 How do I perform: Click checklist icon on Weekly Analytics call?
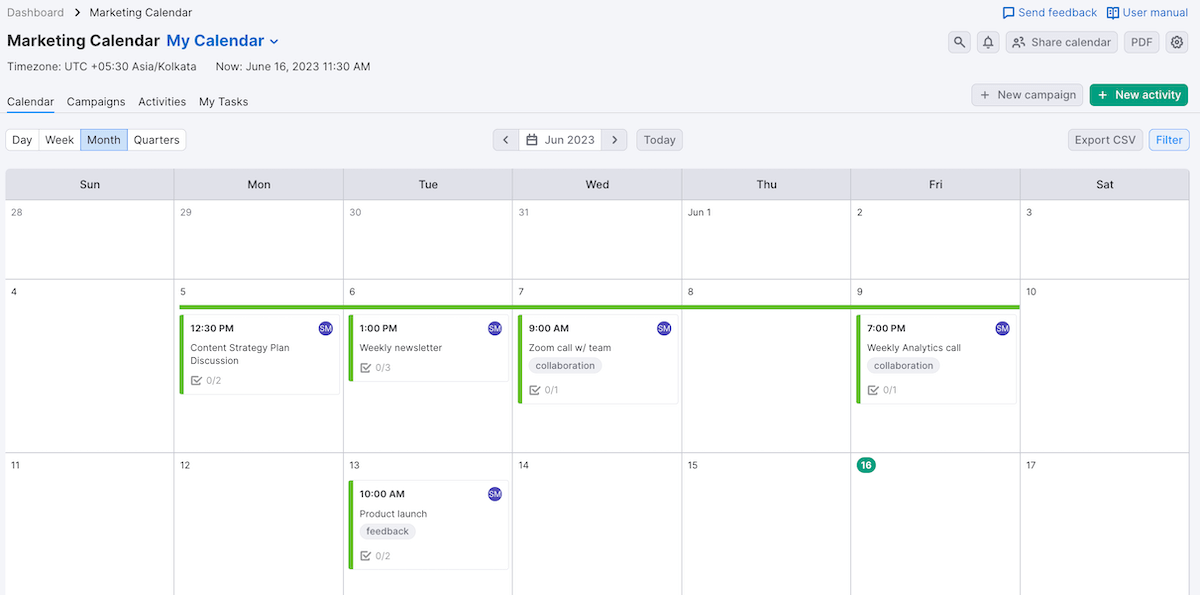coord(873,390)
